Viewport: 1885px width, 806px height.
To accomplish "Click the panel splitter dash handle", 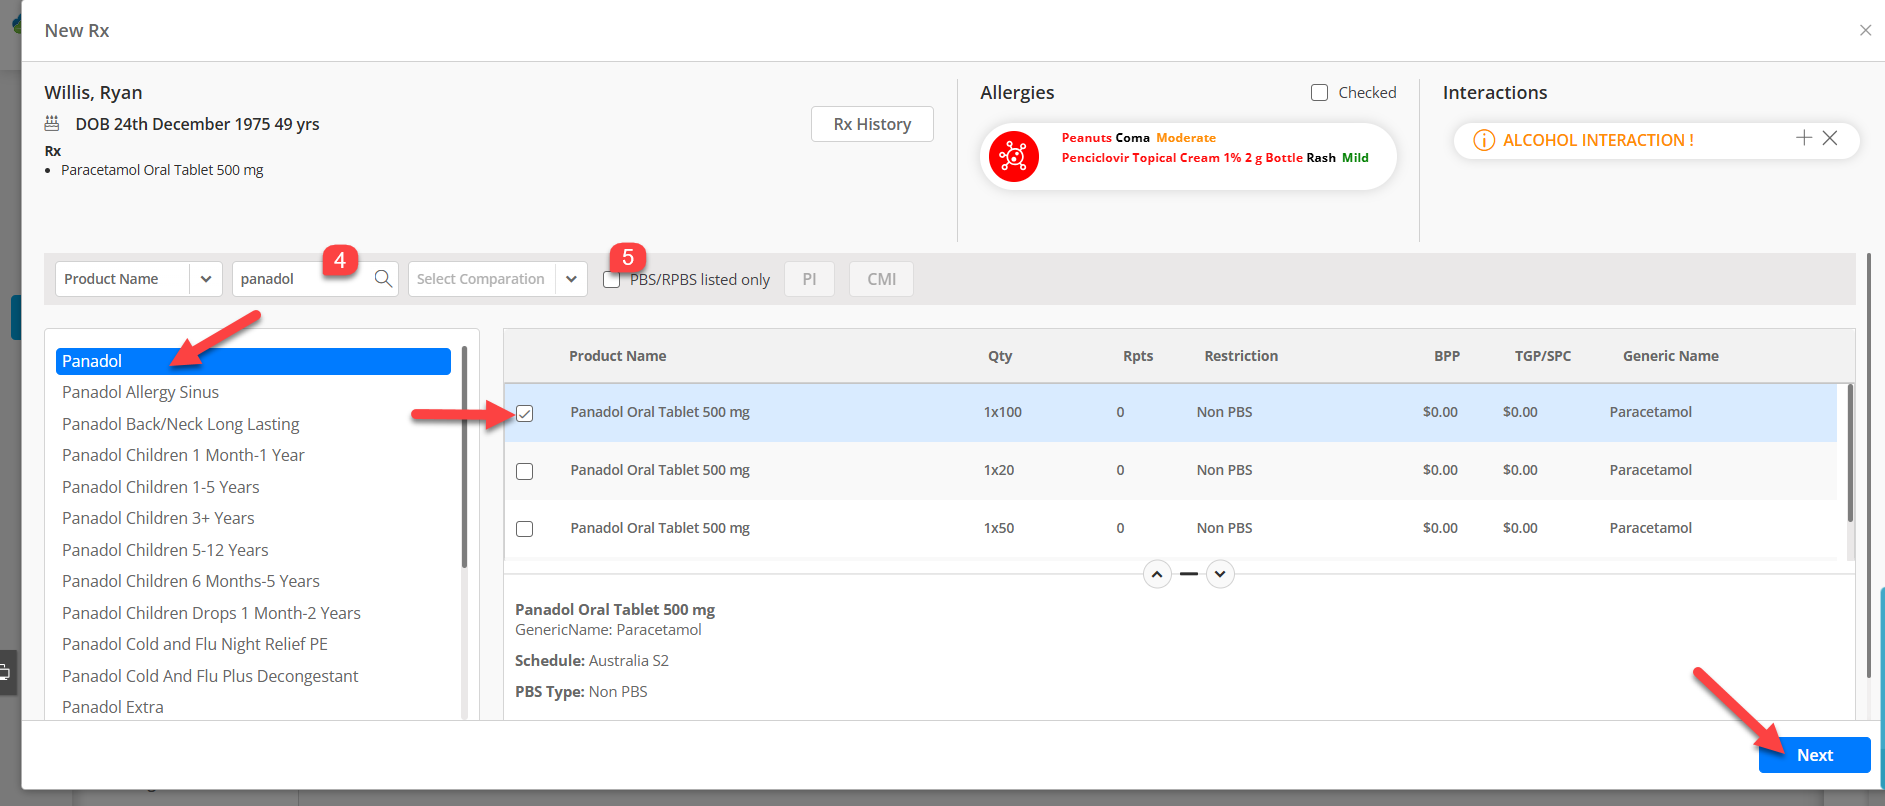I will click(1188, 574).
